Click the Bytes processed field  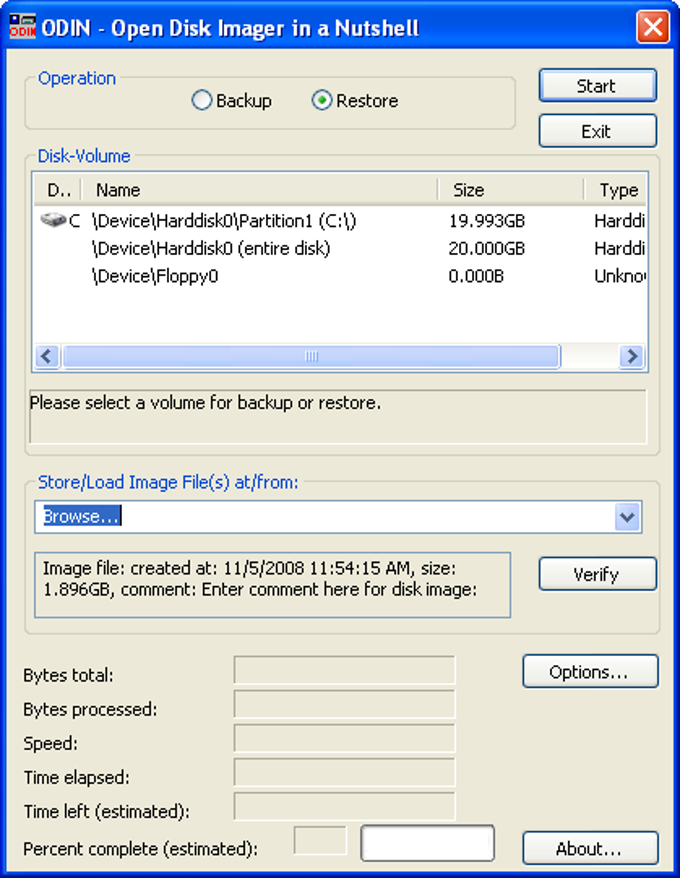tap(344, 704)
